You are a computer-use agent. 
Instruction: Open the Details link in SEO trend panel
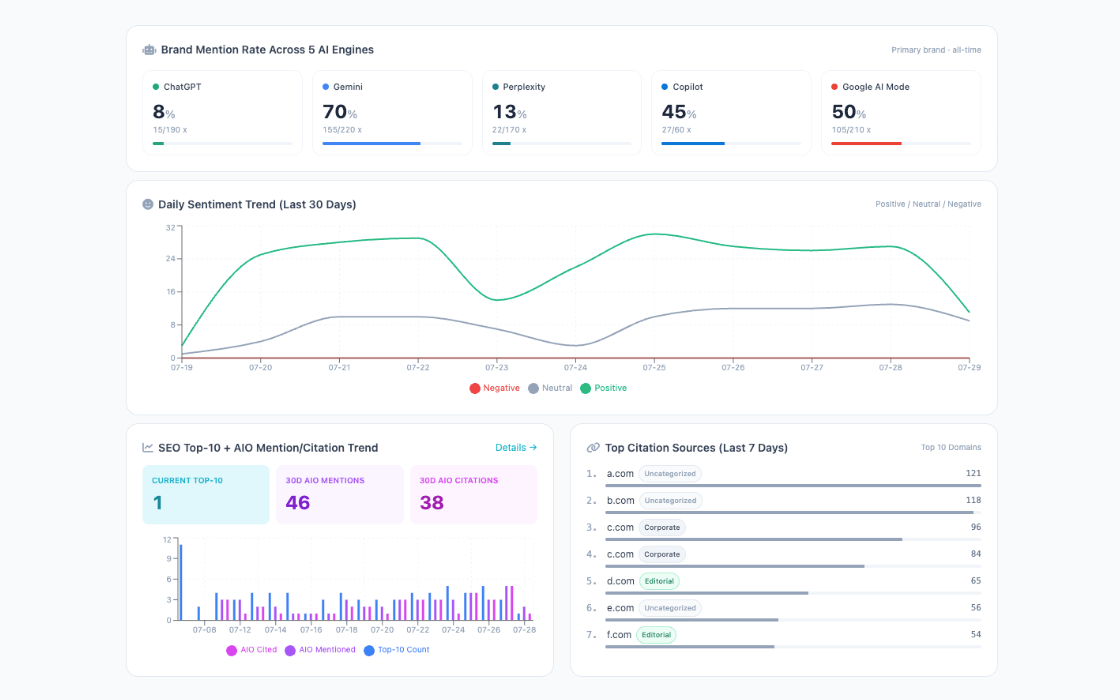[x=516, y=448]
